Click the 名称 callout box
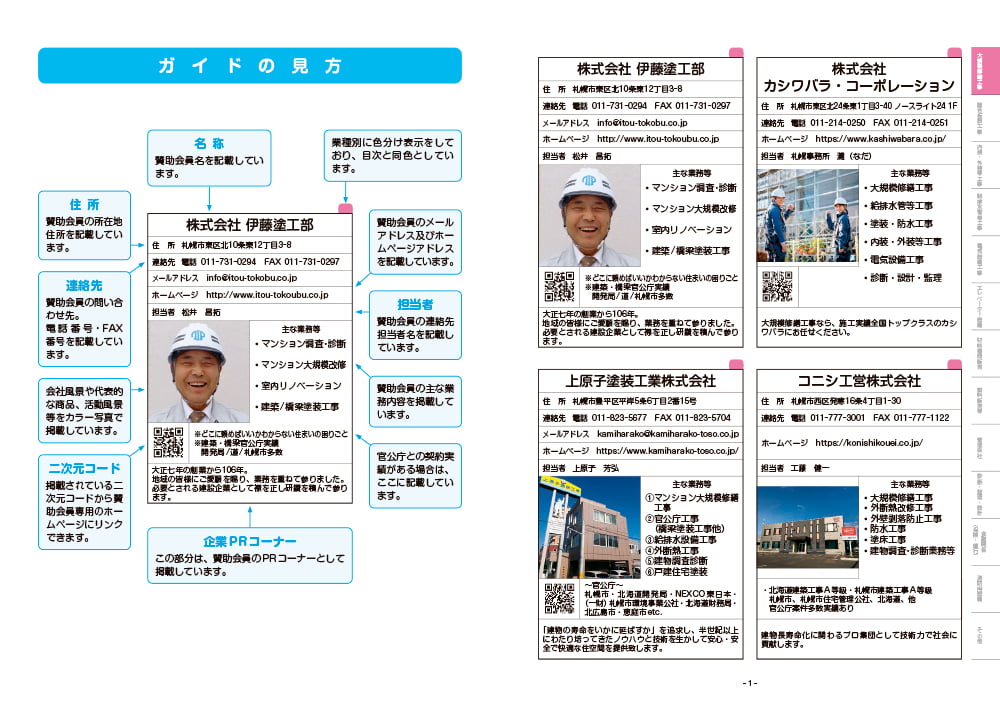Viewport: 1000px width, 707px height. coord(209,158)
